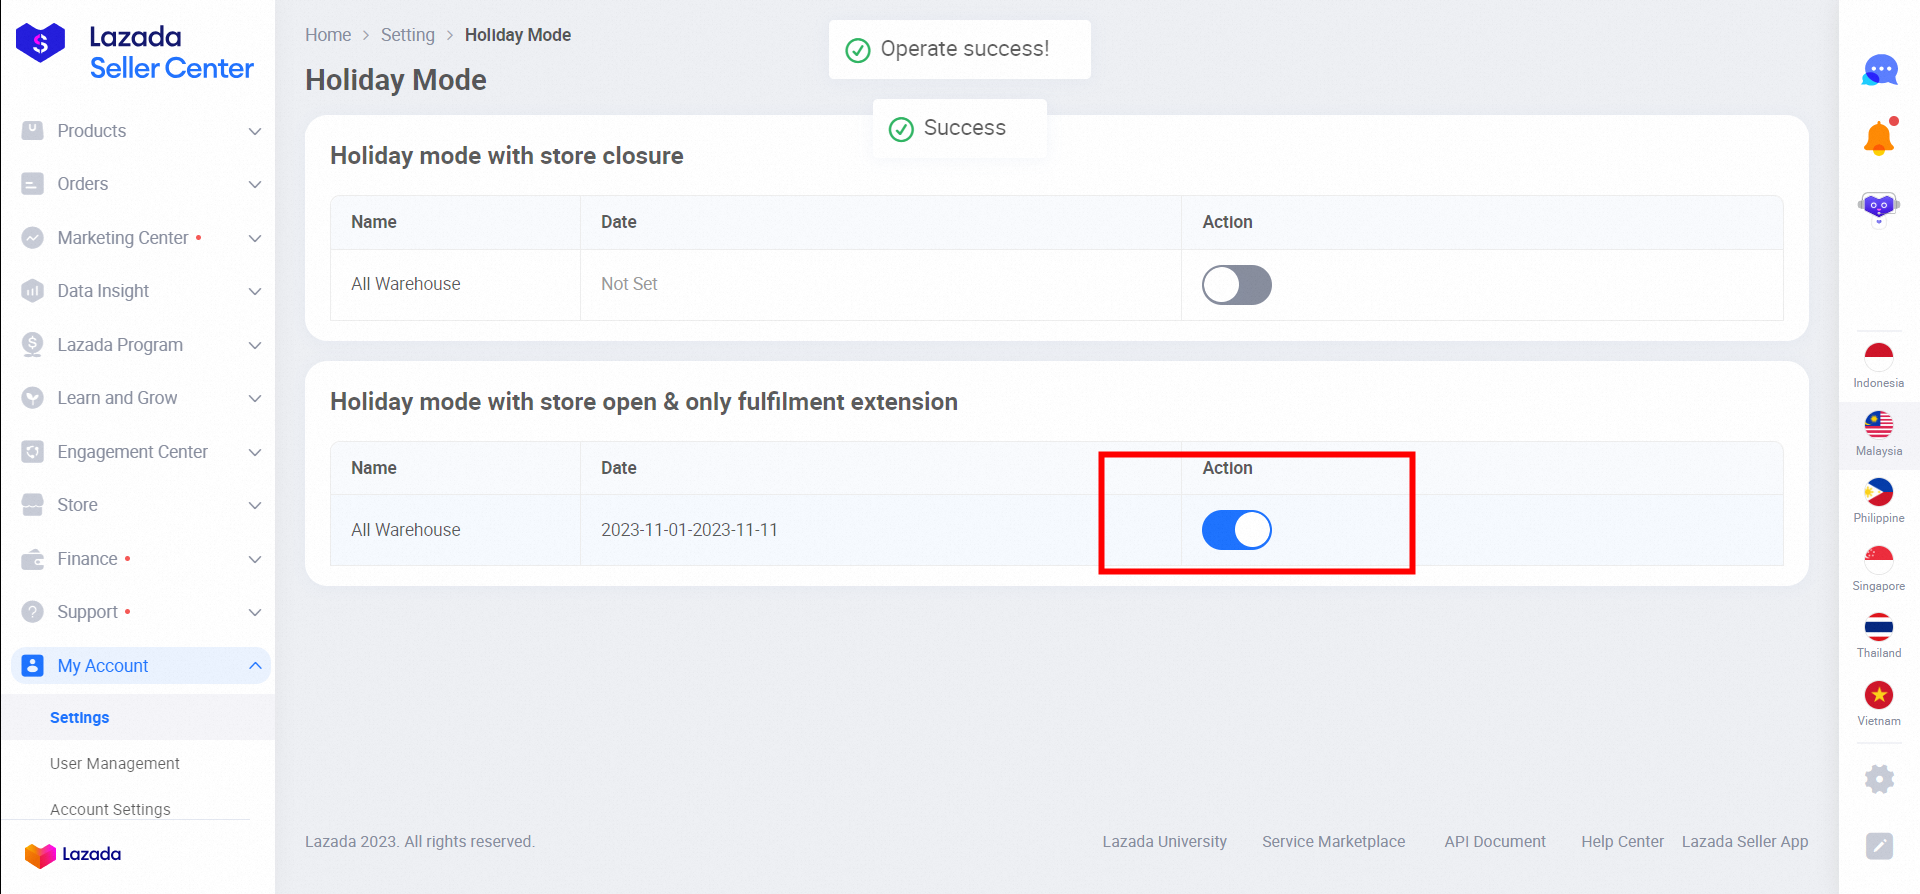Open the chat messages icon
Viewport: 1920px width, 894px height.
[1879, 70]
